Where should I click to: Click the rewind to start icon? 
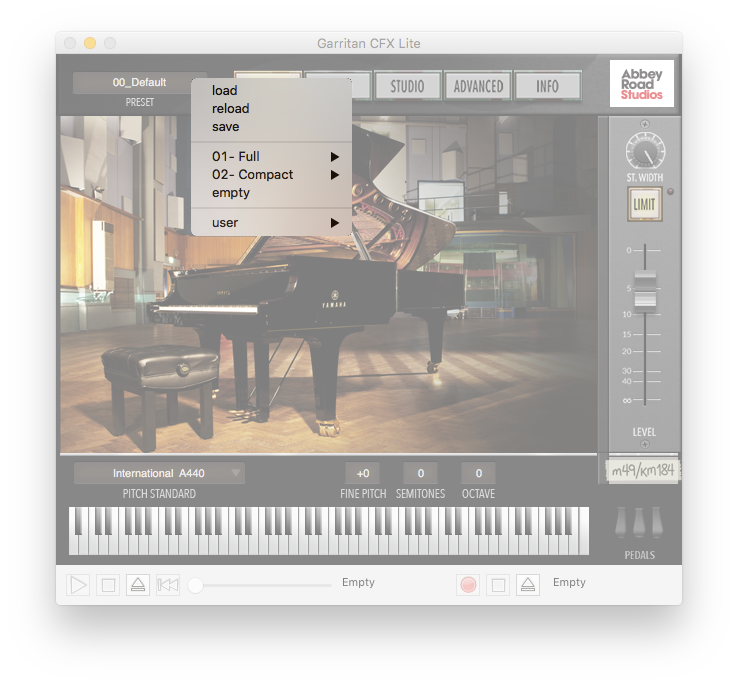point(168,585)
